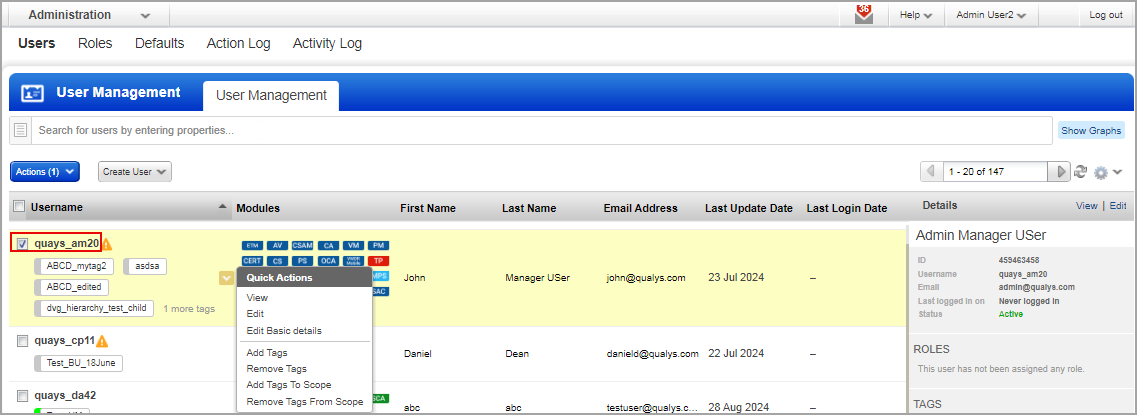
Task: Click the ABCD_mytag2 tag
Action: coord(75,266)
